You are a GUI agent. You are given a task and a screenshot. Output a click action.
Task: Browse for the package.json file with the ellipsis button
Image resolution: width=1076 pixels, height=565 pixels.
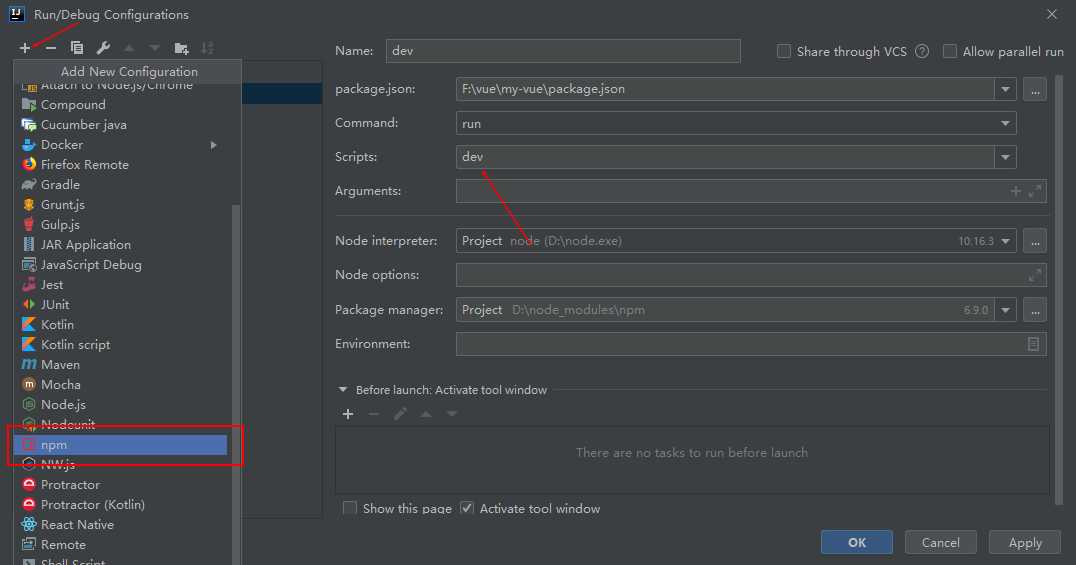(1035, 89)
